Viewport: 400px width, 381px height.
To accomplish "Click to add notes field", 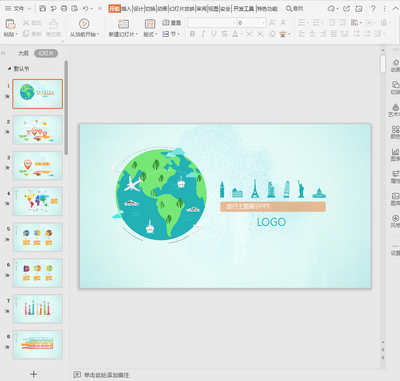I will coord(106,375).
